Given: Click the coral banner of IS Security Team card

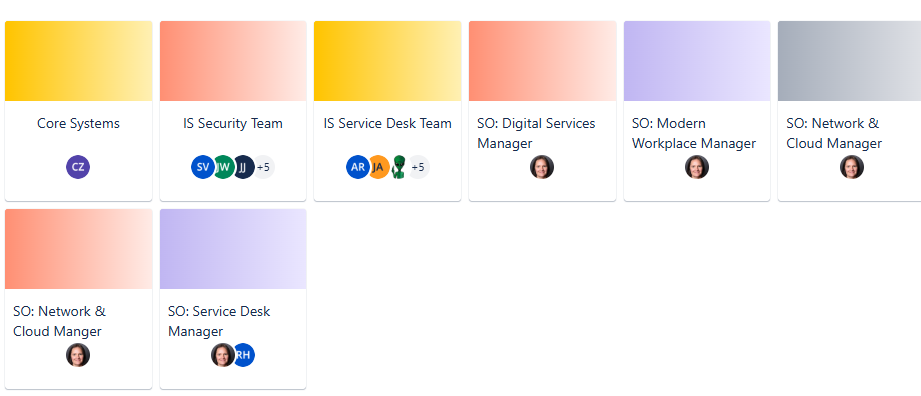Looking at the screenshot, I should pos(233,61).
